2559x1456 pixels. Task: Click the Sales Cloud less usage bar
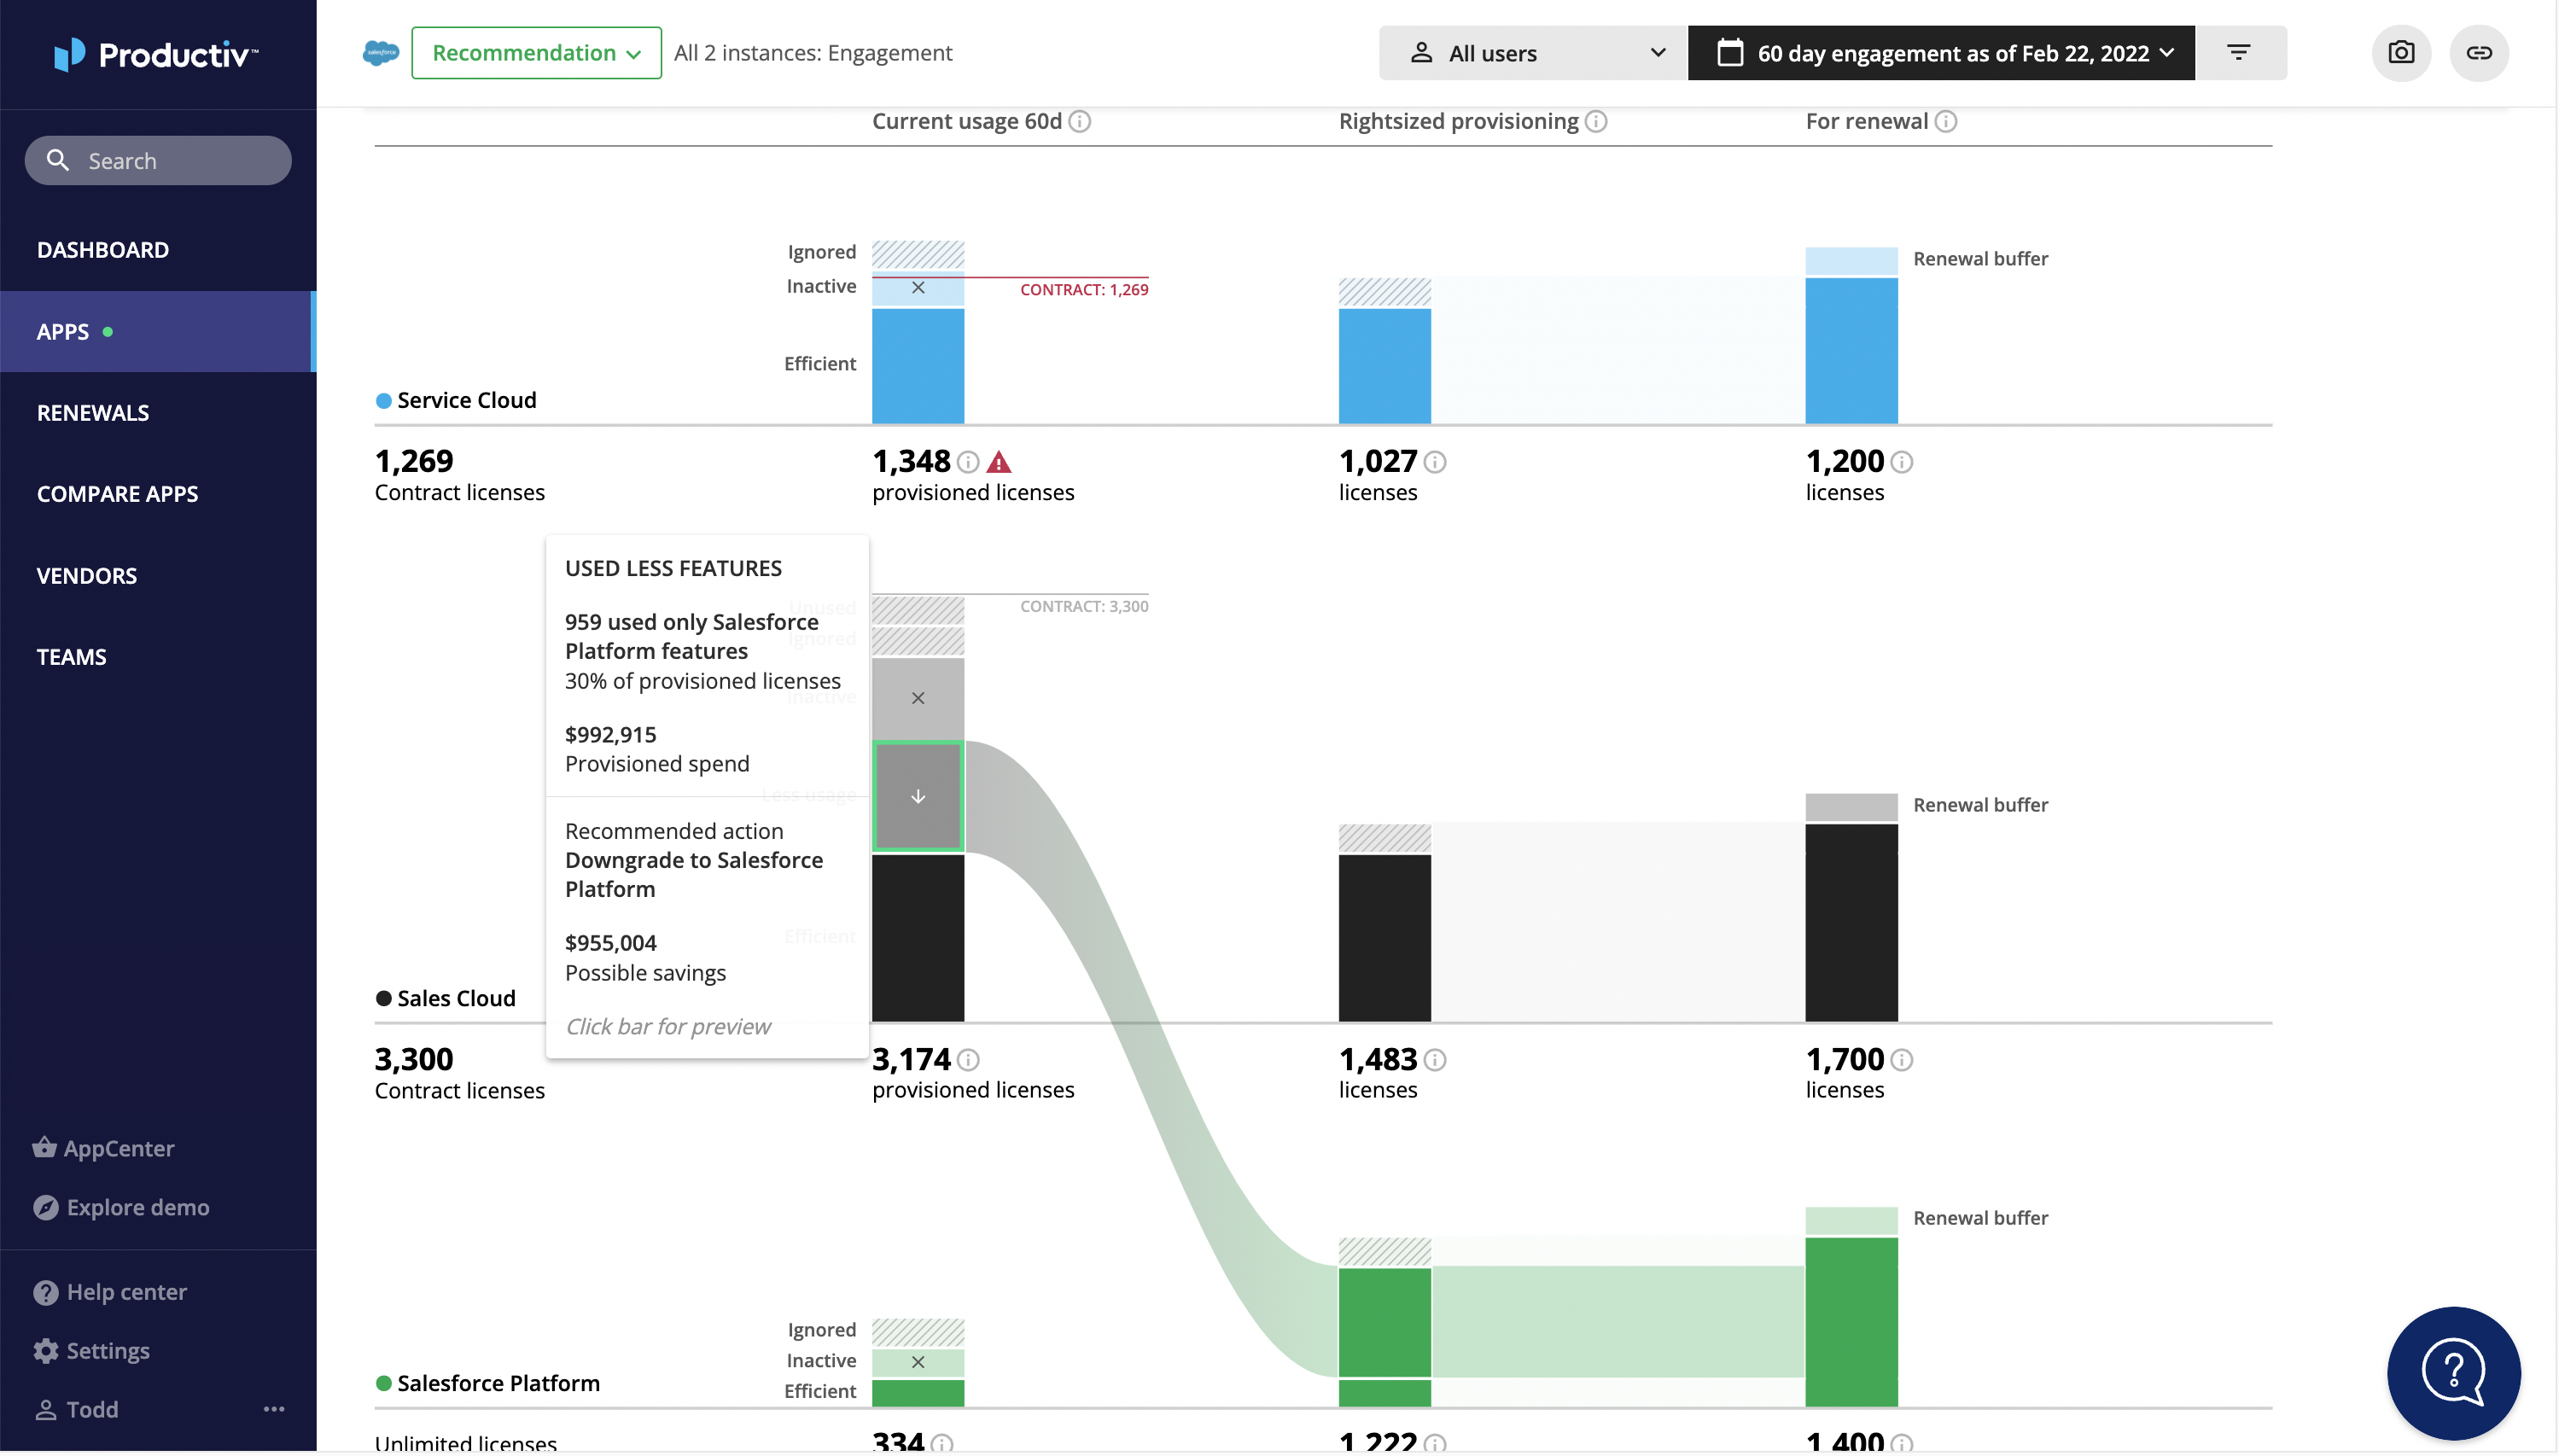tap(917, 796)
